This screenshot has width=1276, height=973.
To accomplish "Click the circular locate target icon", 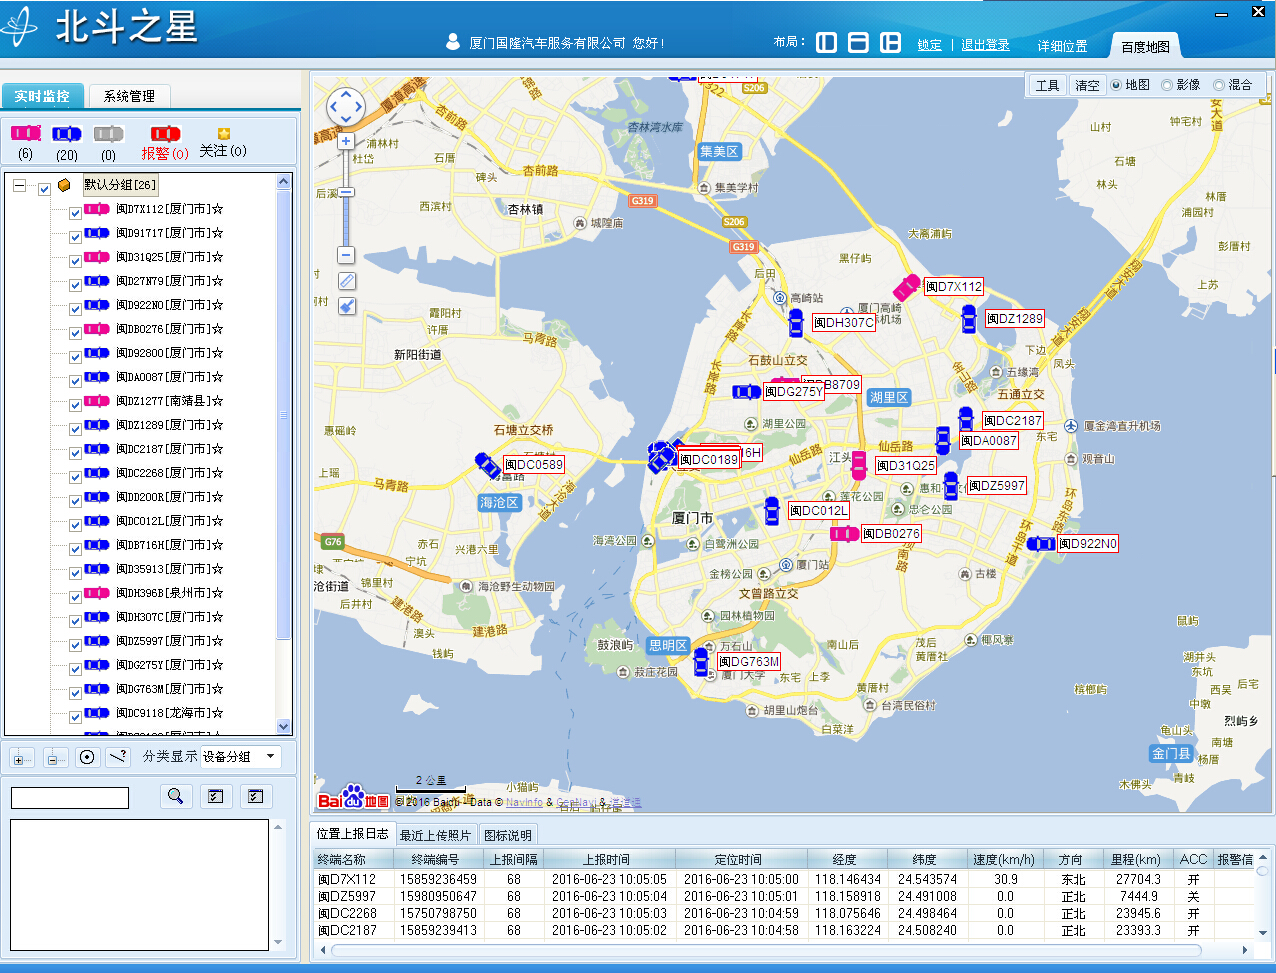I will coord(87,757).
